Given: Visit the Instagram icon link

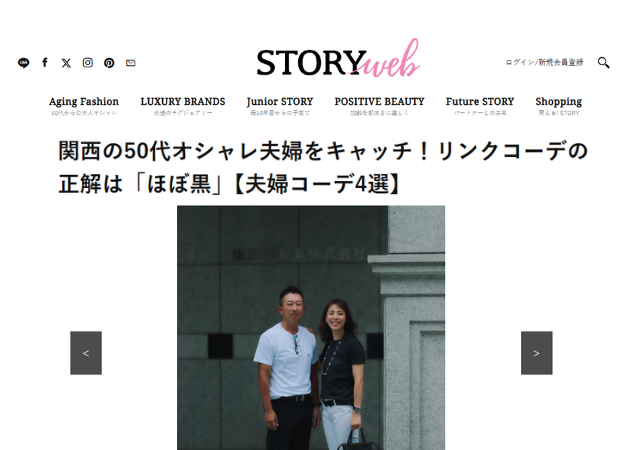Looking at the screenshot, I should tap(88, 62).
